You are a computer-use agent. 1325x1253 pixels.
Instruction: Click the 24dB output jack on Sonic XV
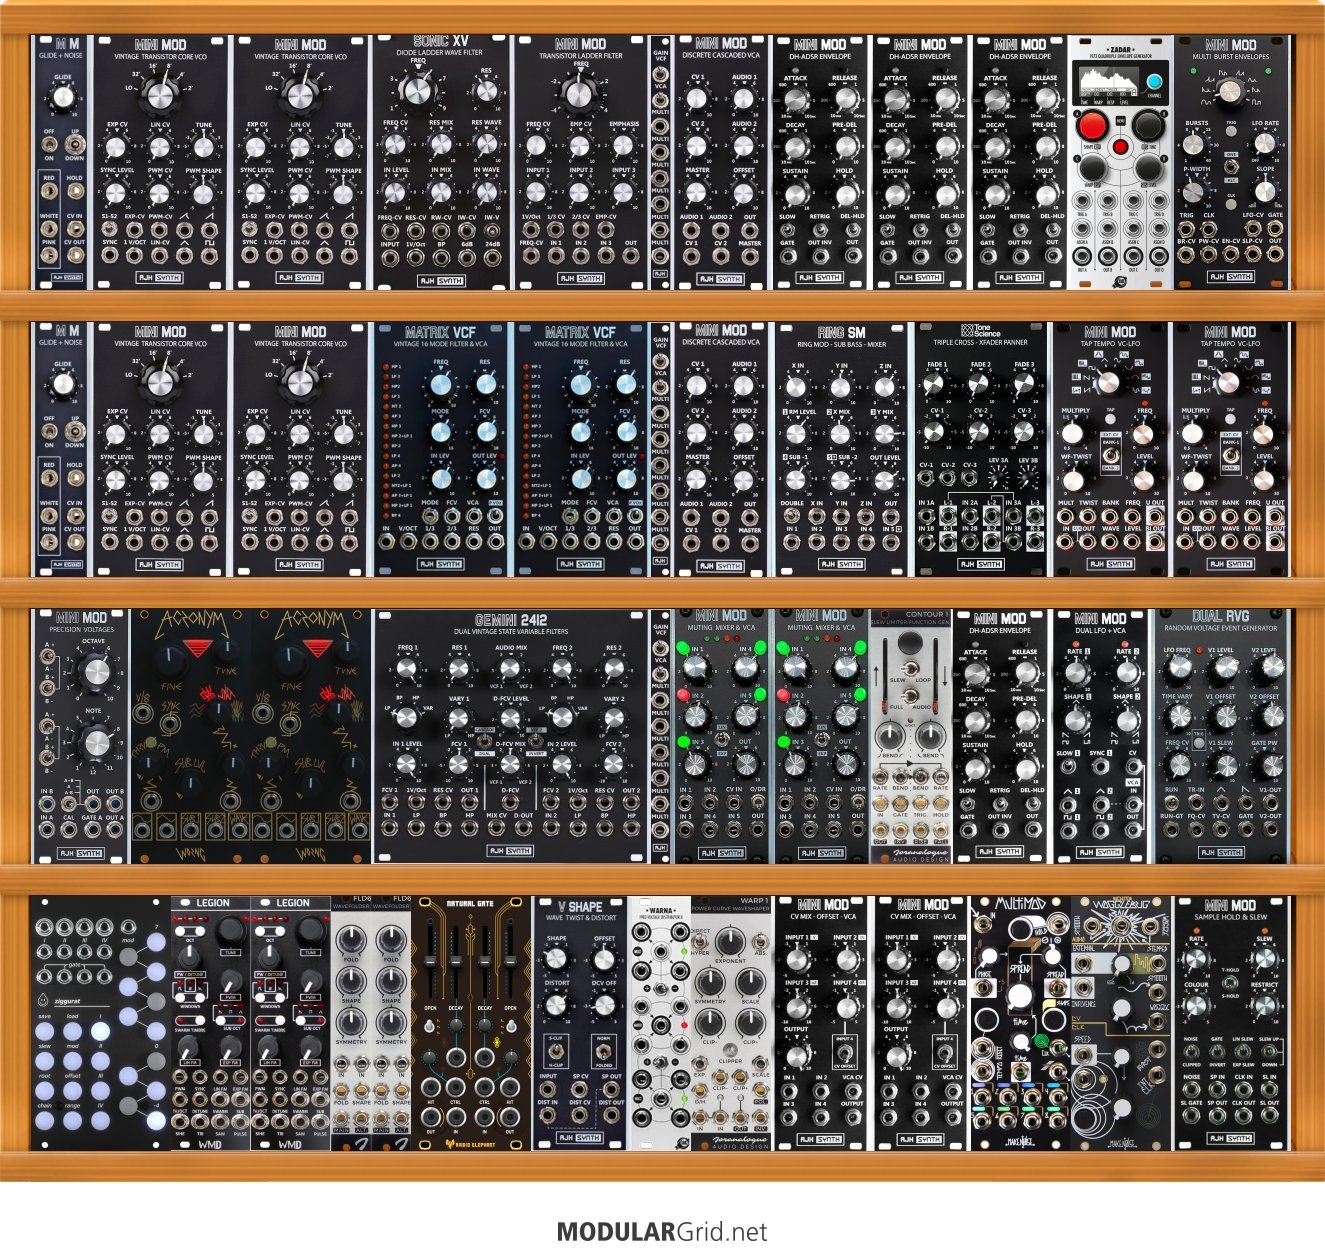click(x=492, y=258)
